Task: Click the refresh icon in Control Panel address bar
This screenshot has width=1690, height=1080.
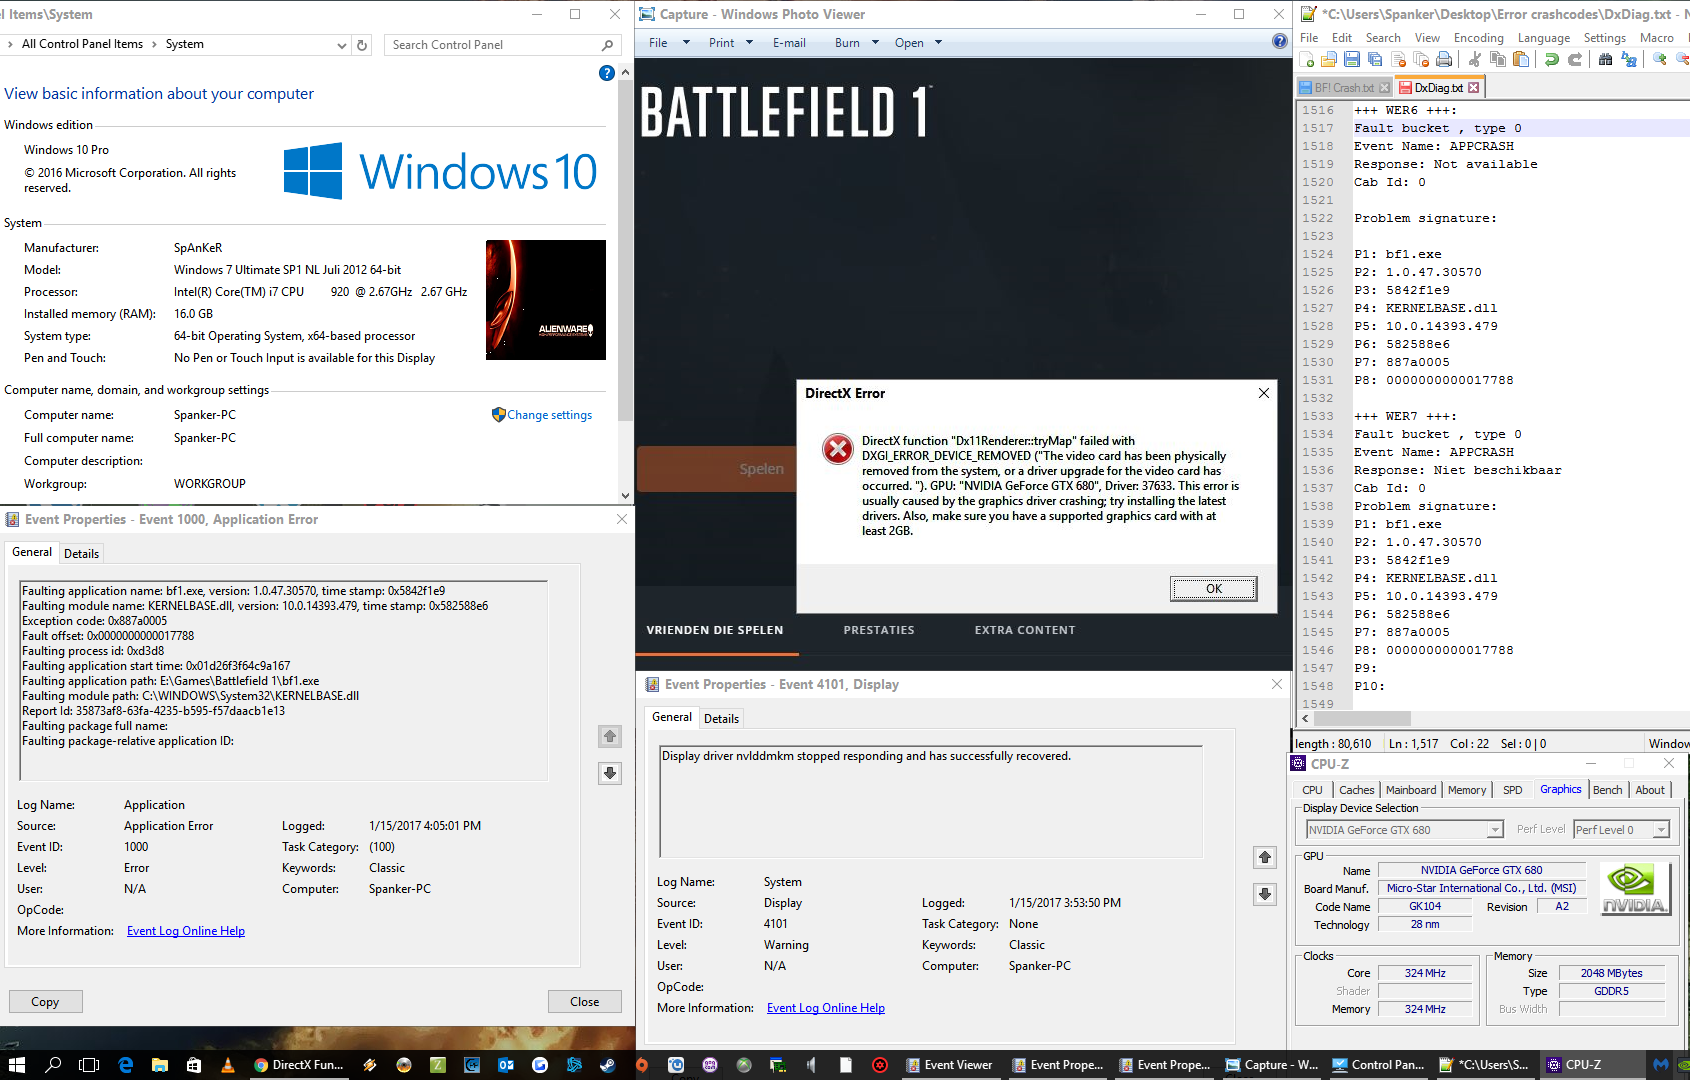Action: [362, 45]
